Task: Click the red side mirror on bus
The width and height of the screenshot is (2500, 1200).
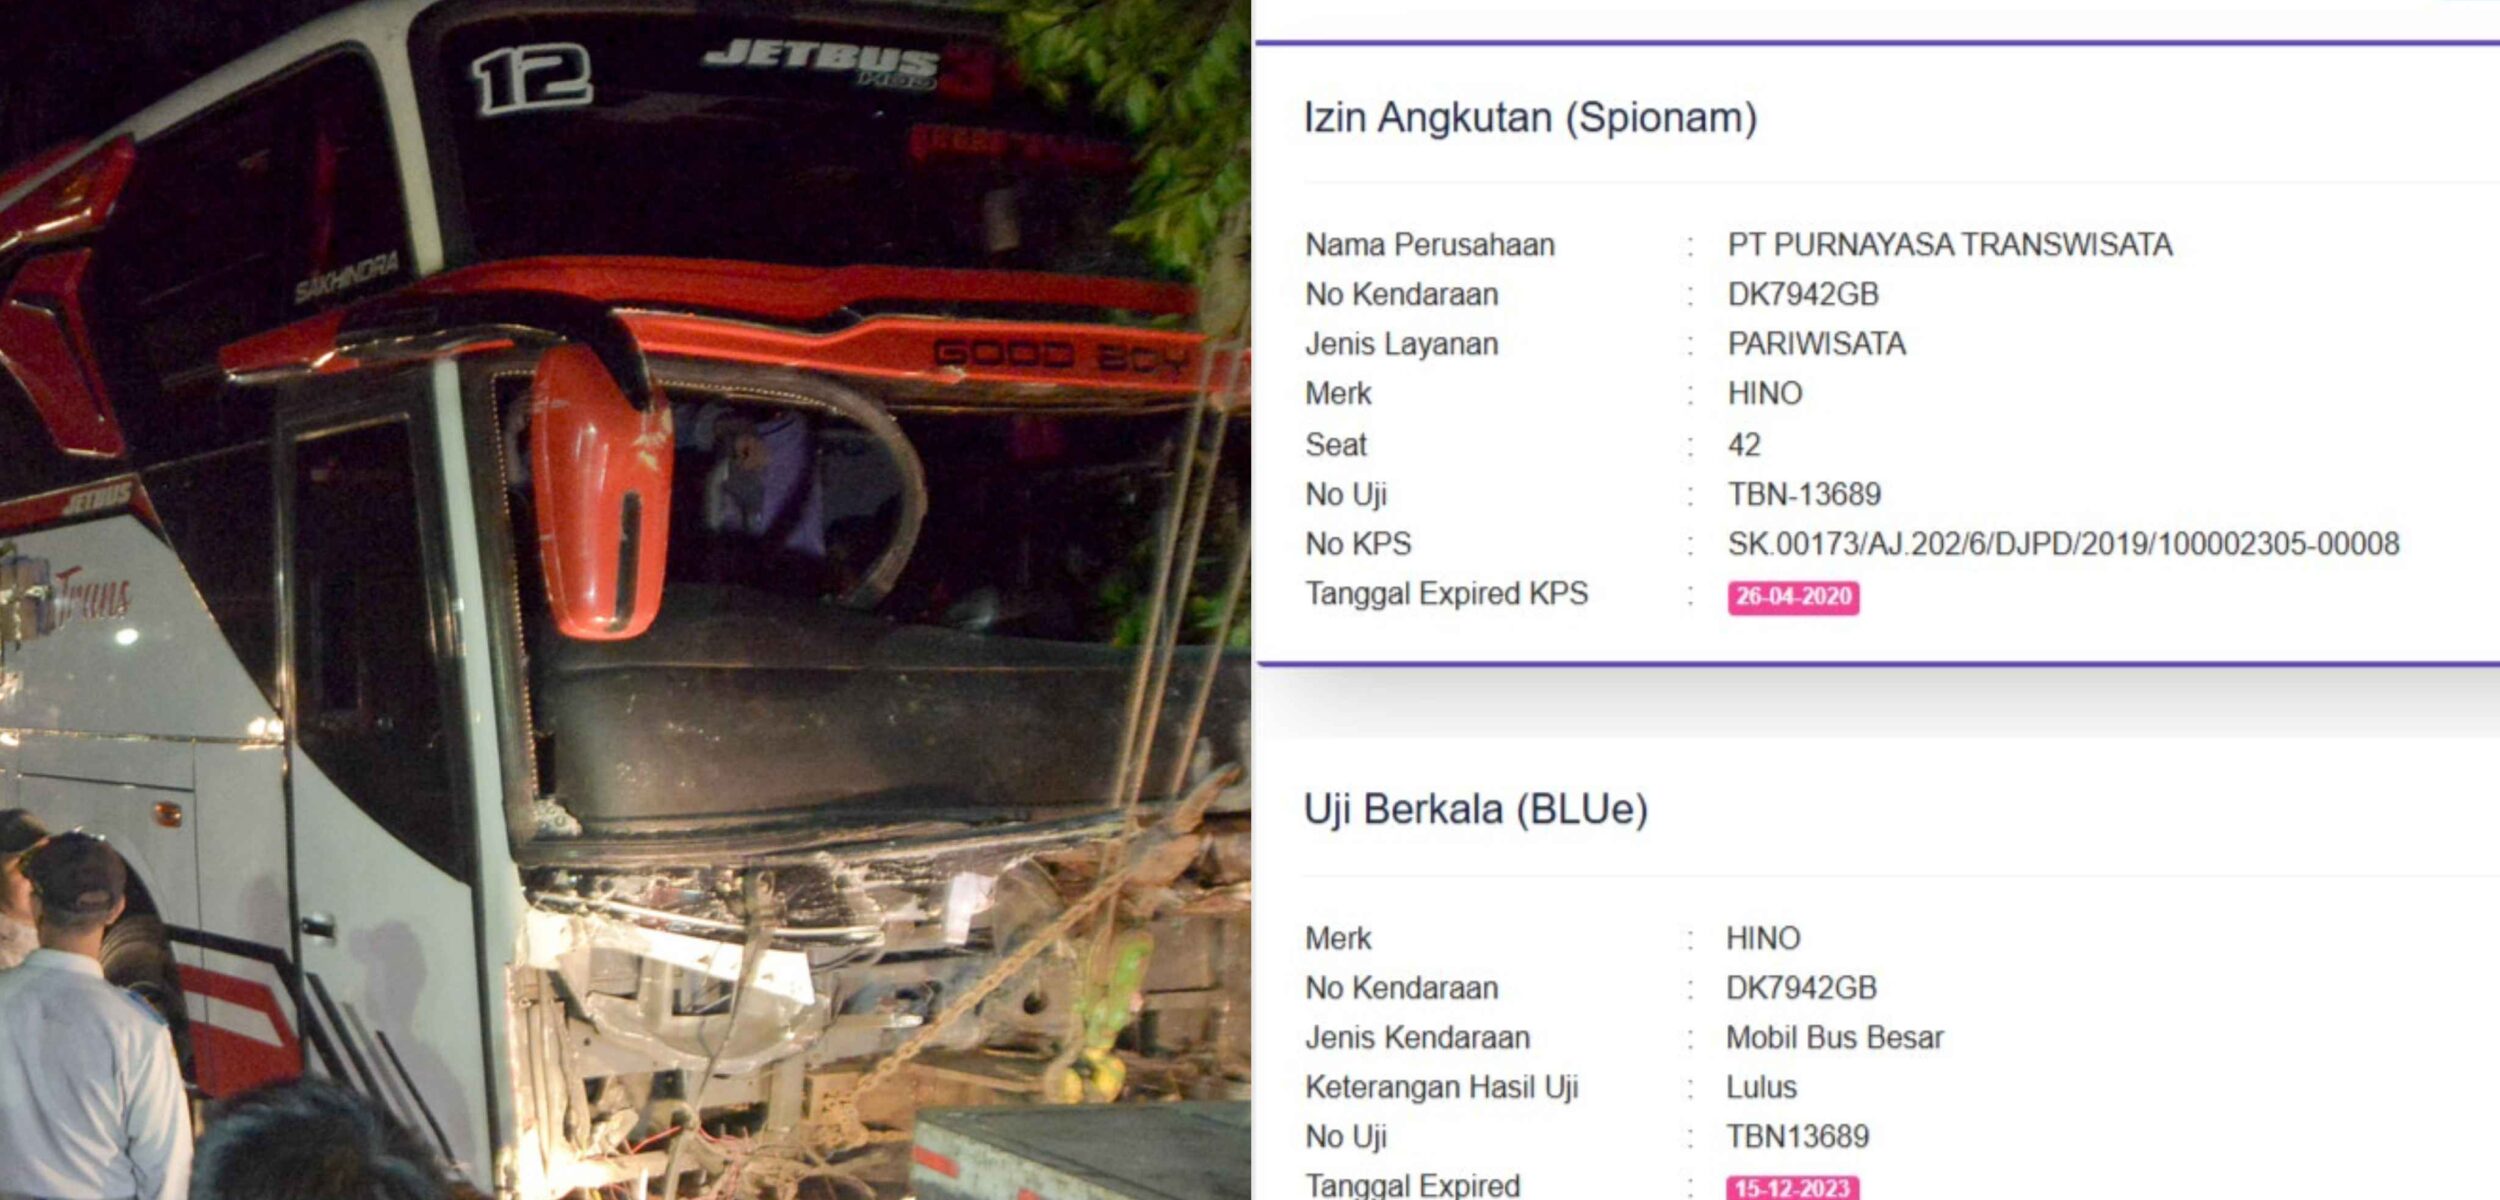Action: [x=601, y=492]
